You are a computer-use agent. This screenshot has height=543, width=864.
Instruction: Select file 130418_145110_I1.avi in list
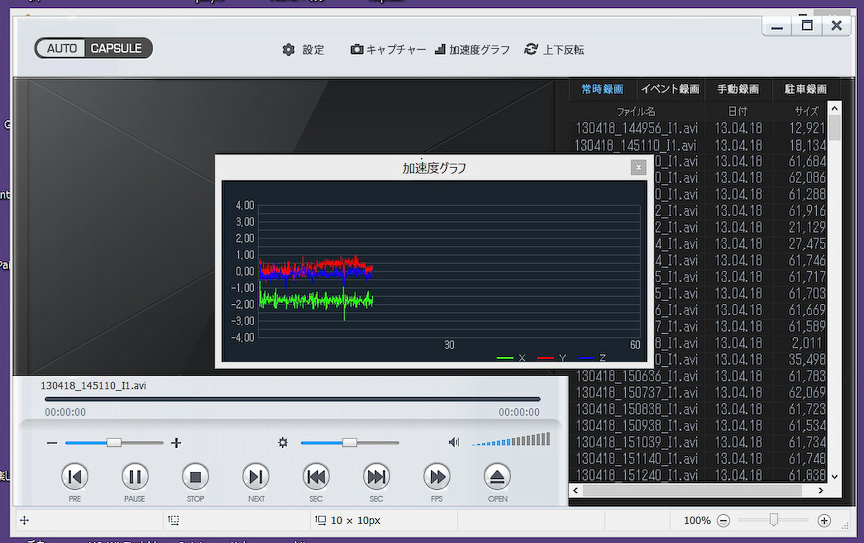635,145
